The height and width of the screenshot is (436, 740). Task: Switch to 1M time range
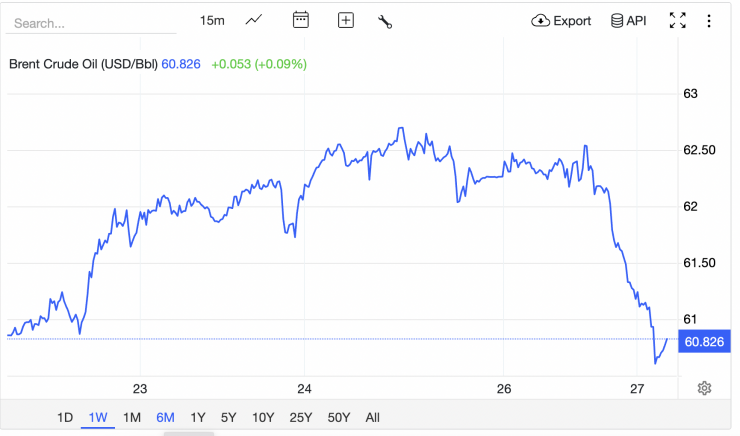tap(131, 417)
